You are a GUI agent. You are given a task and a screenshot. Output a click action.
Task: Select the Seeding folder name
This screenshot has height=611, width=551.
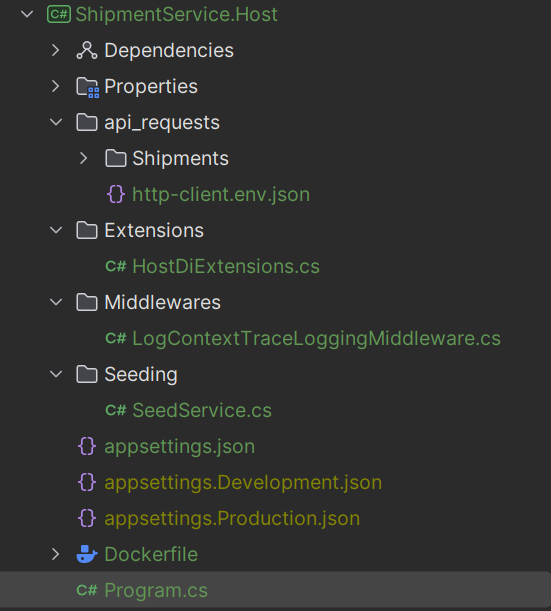pyautogui.click(x=141, y=375)
